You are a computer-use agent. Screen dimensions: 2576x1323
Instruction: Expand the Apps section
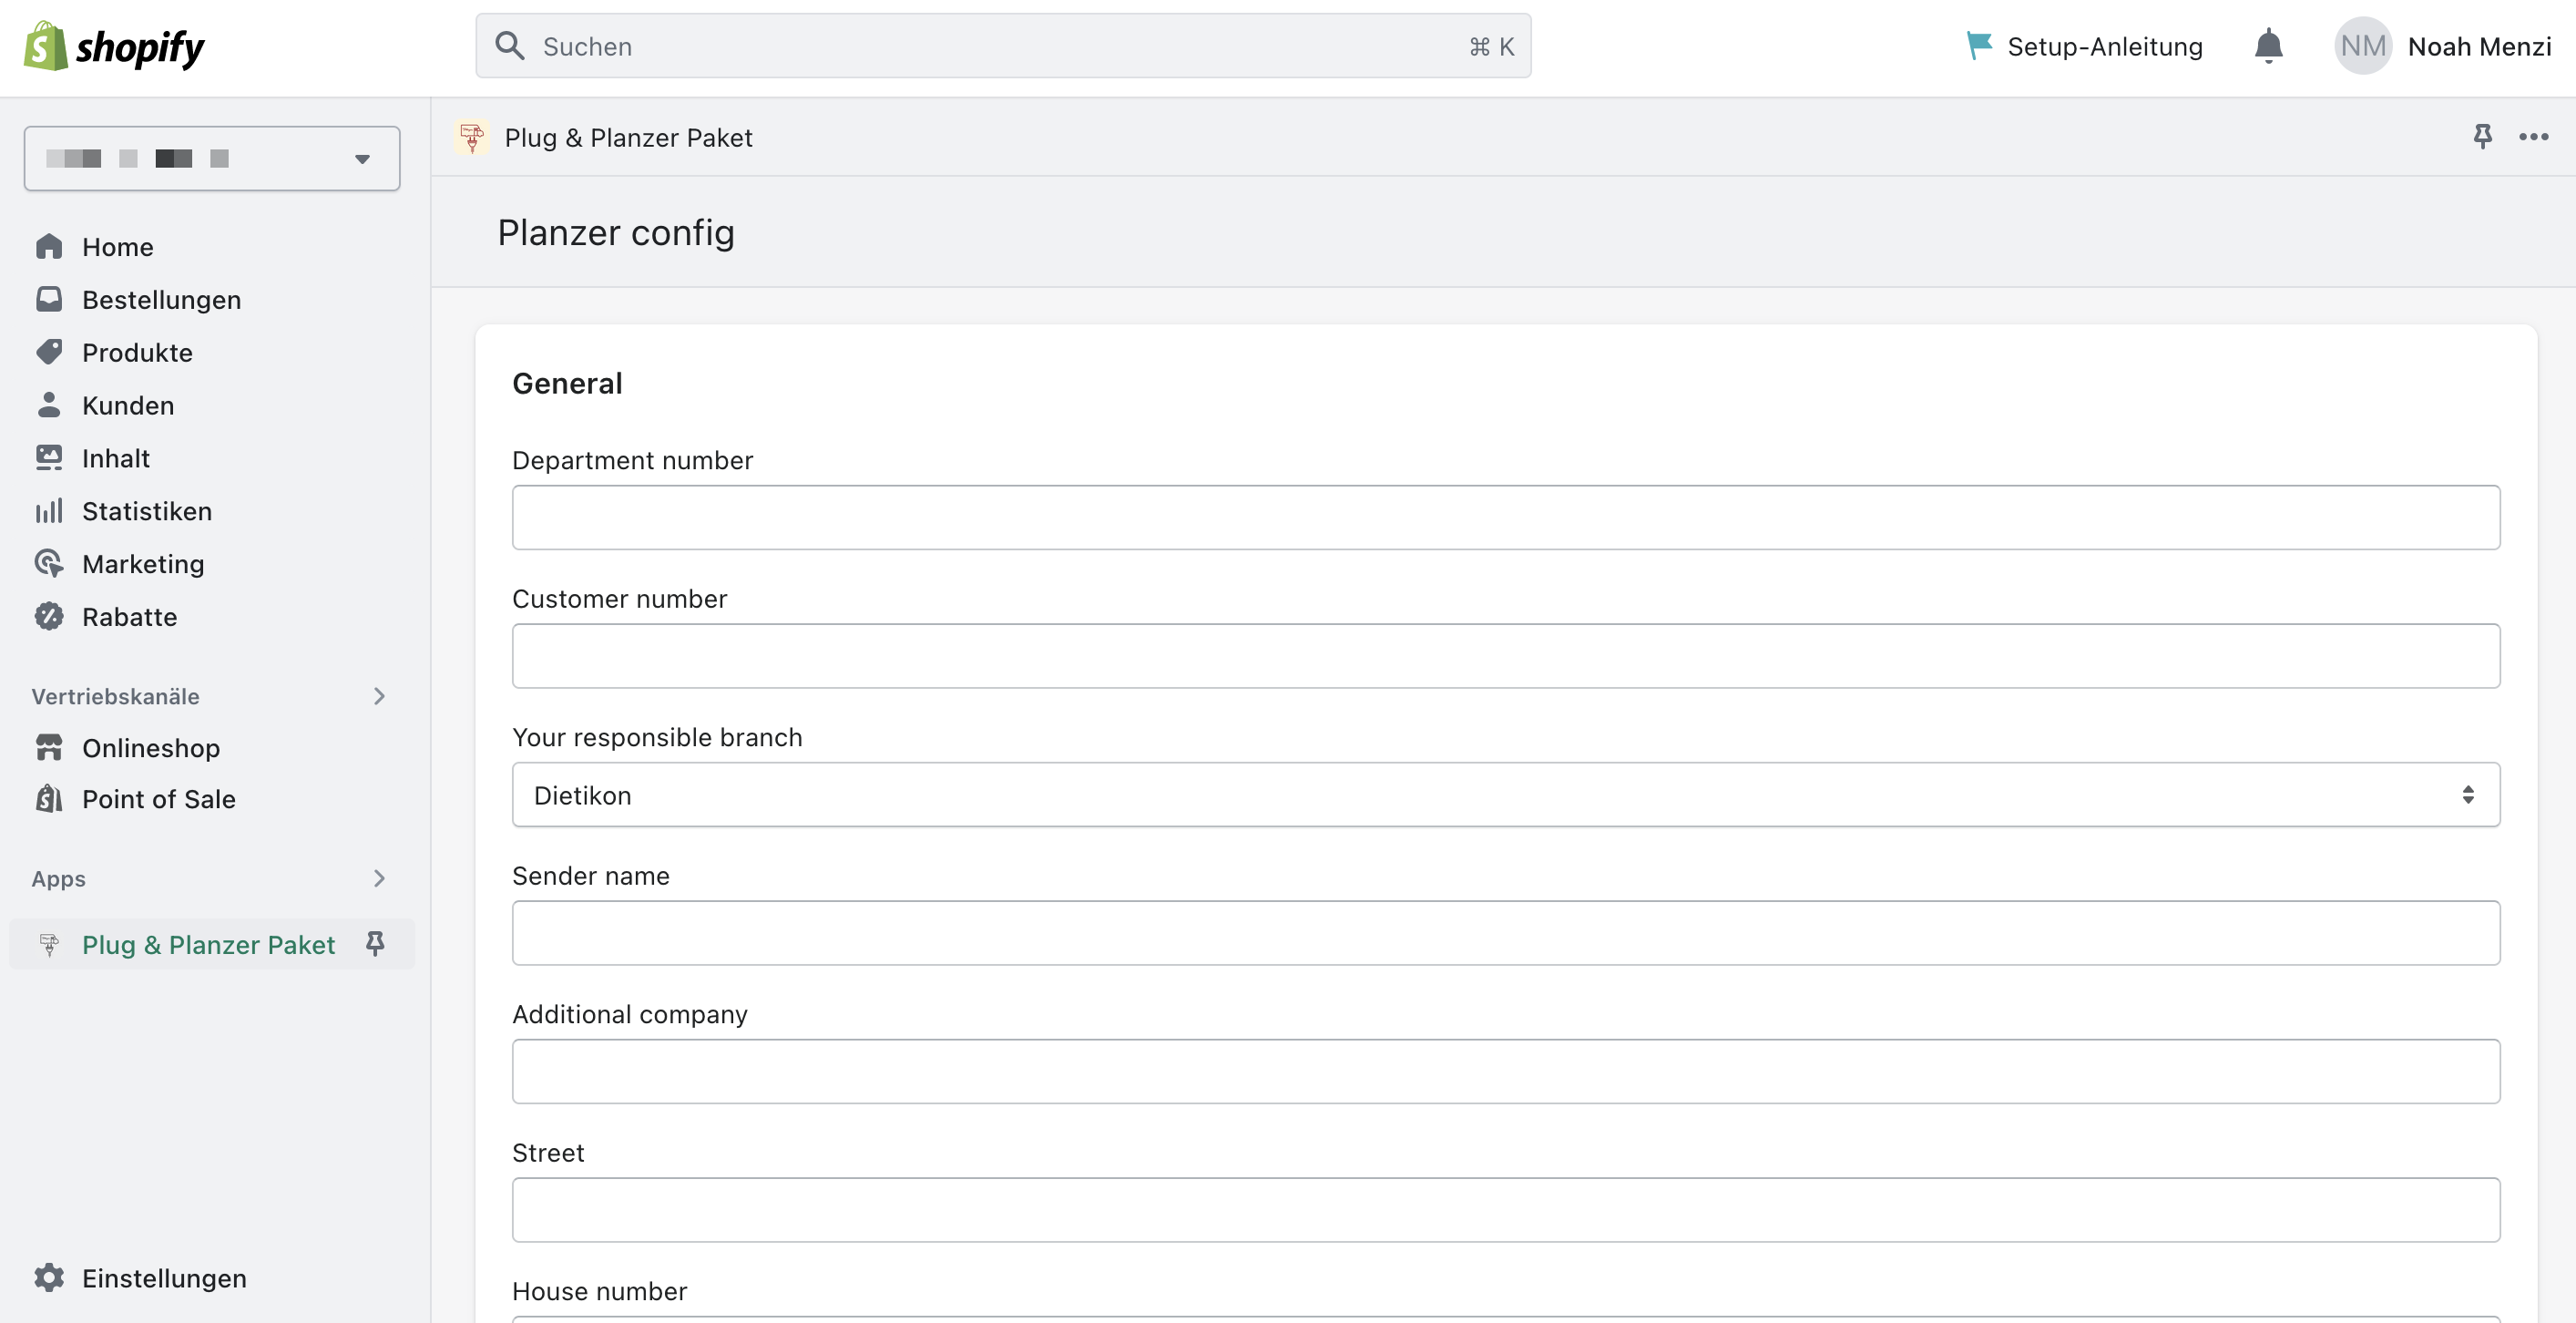point(378,878)
